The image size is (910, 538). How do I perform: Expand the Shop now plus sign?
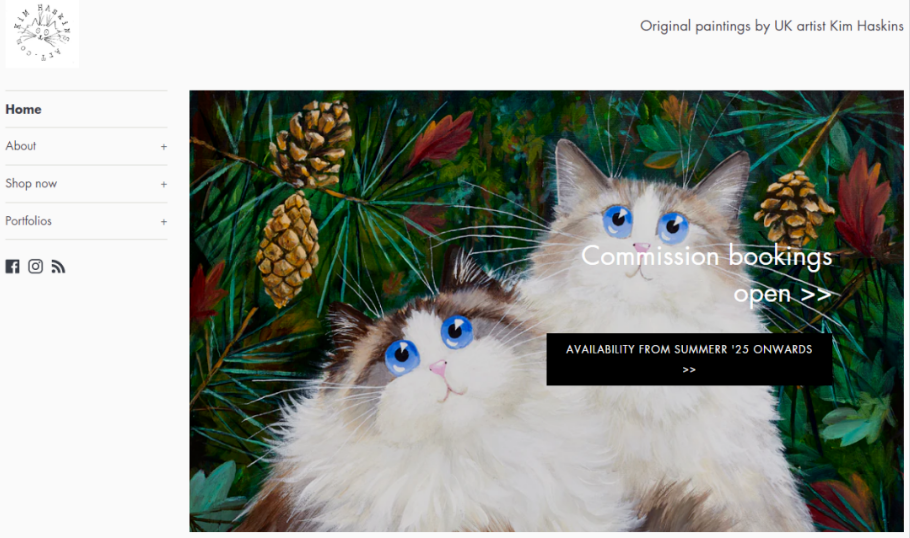164,185
